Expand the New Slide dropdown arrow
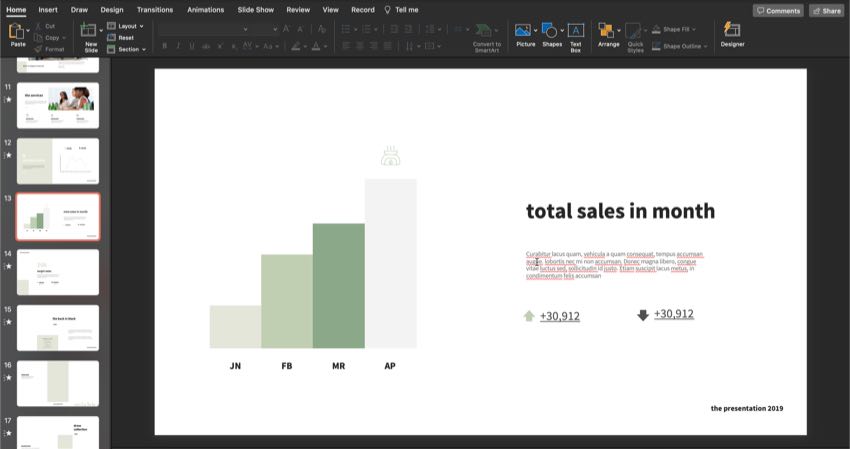This screenshot has width=850, height=449. (101, 30)
